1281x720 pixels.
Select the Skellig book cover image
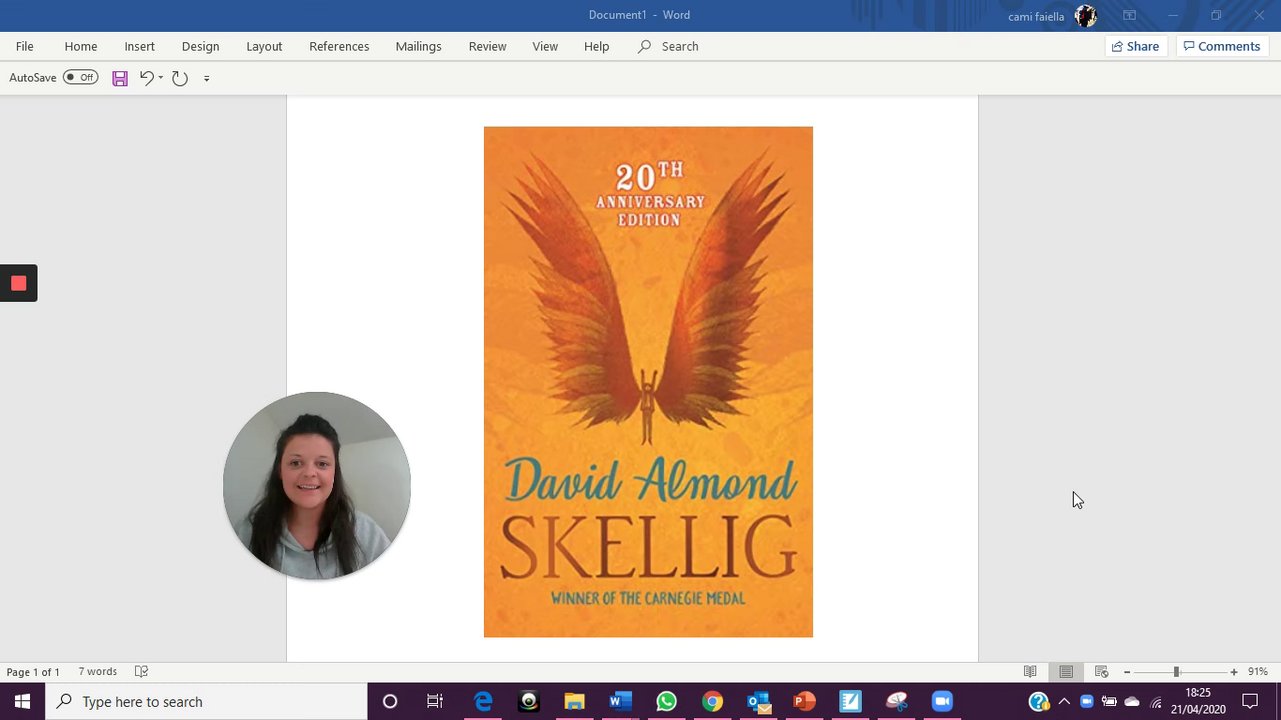coord(648,382)
